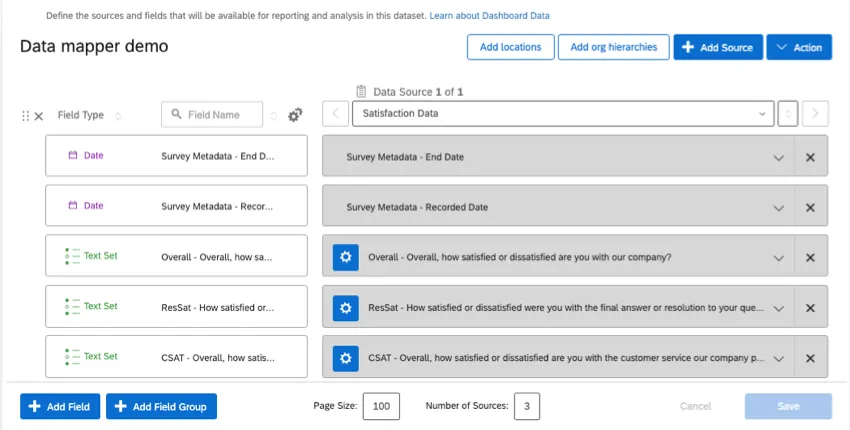Click the Page Size input field

pyautogui.click(x=381, y=406)
